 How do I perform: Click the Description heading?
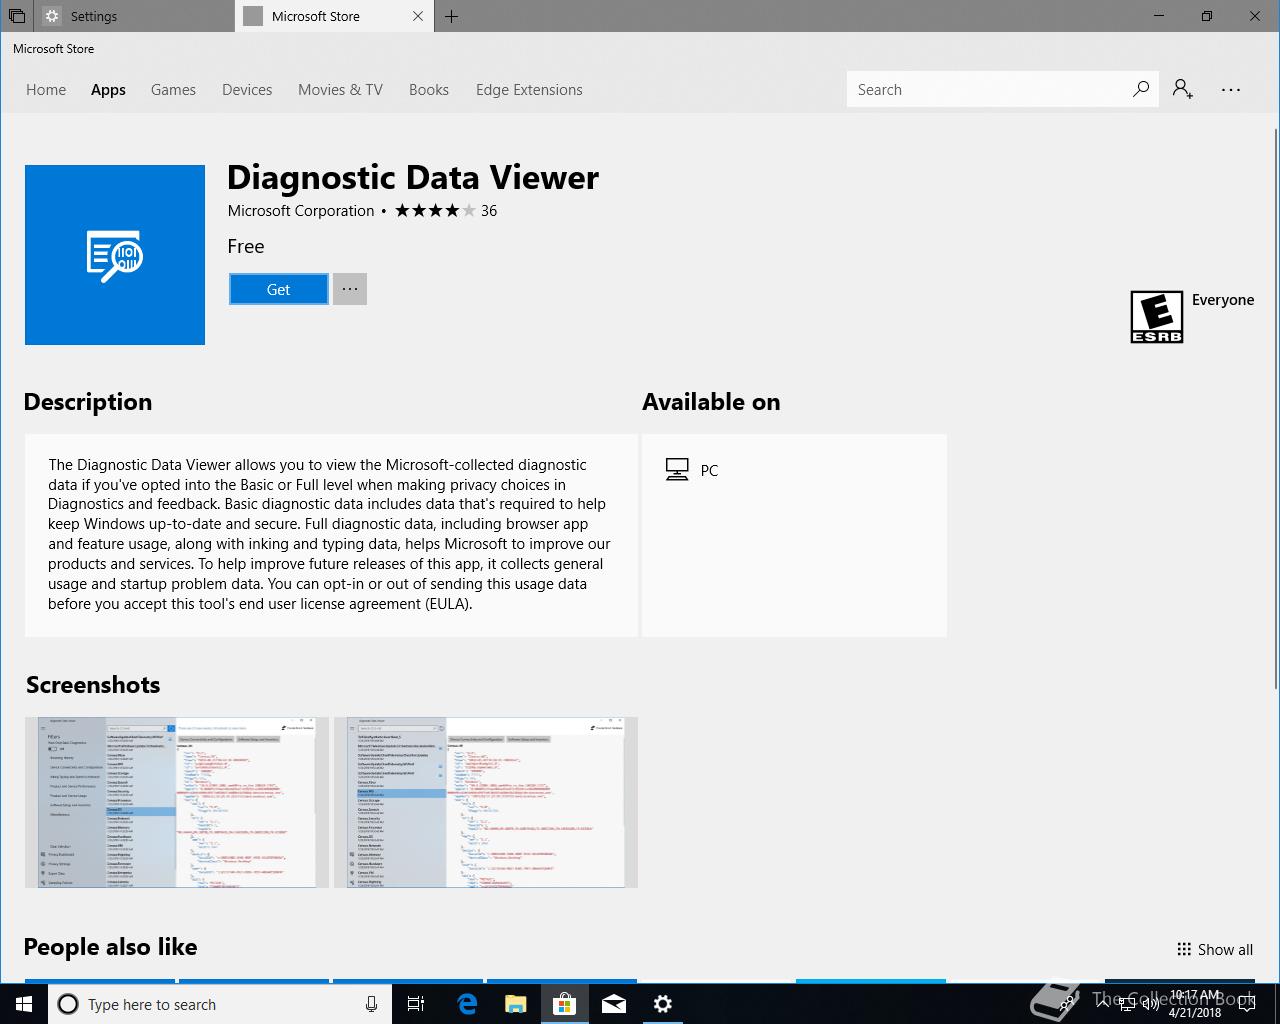88,402
